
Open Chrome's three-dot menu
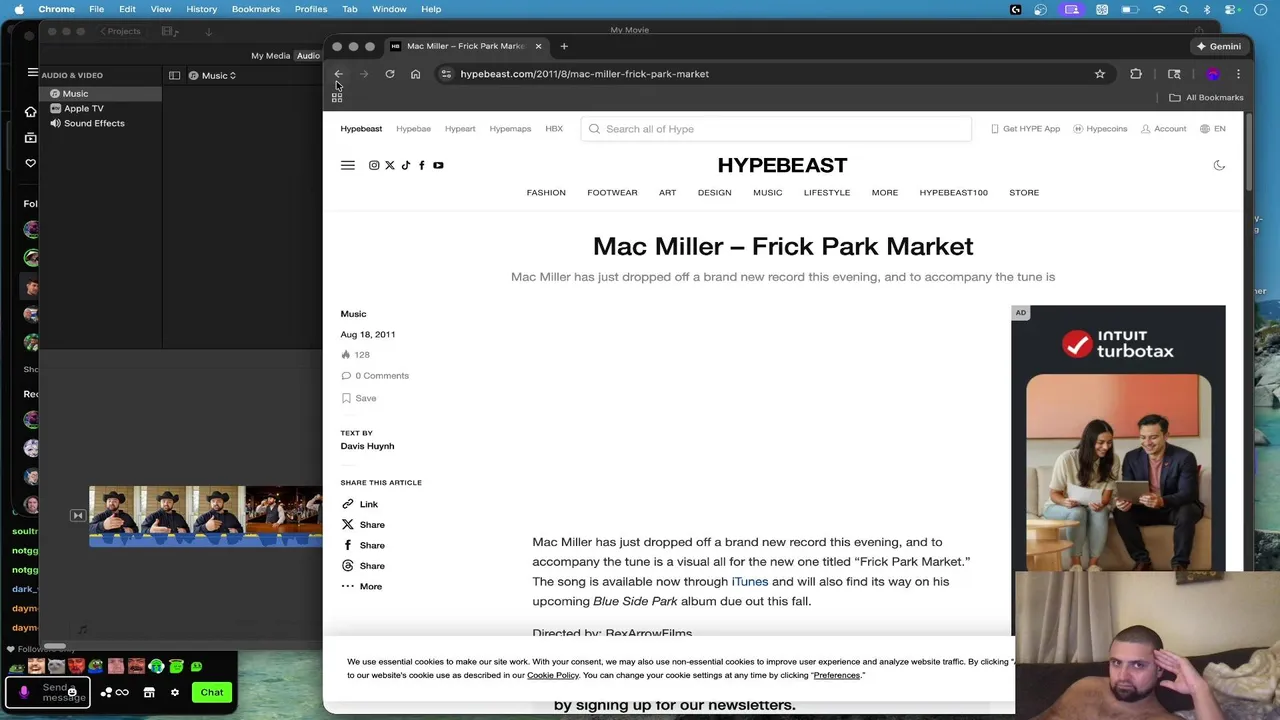(1238, 74)
